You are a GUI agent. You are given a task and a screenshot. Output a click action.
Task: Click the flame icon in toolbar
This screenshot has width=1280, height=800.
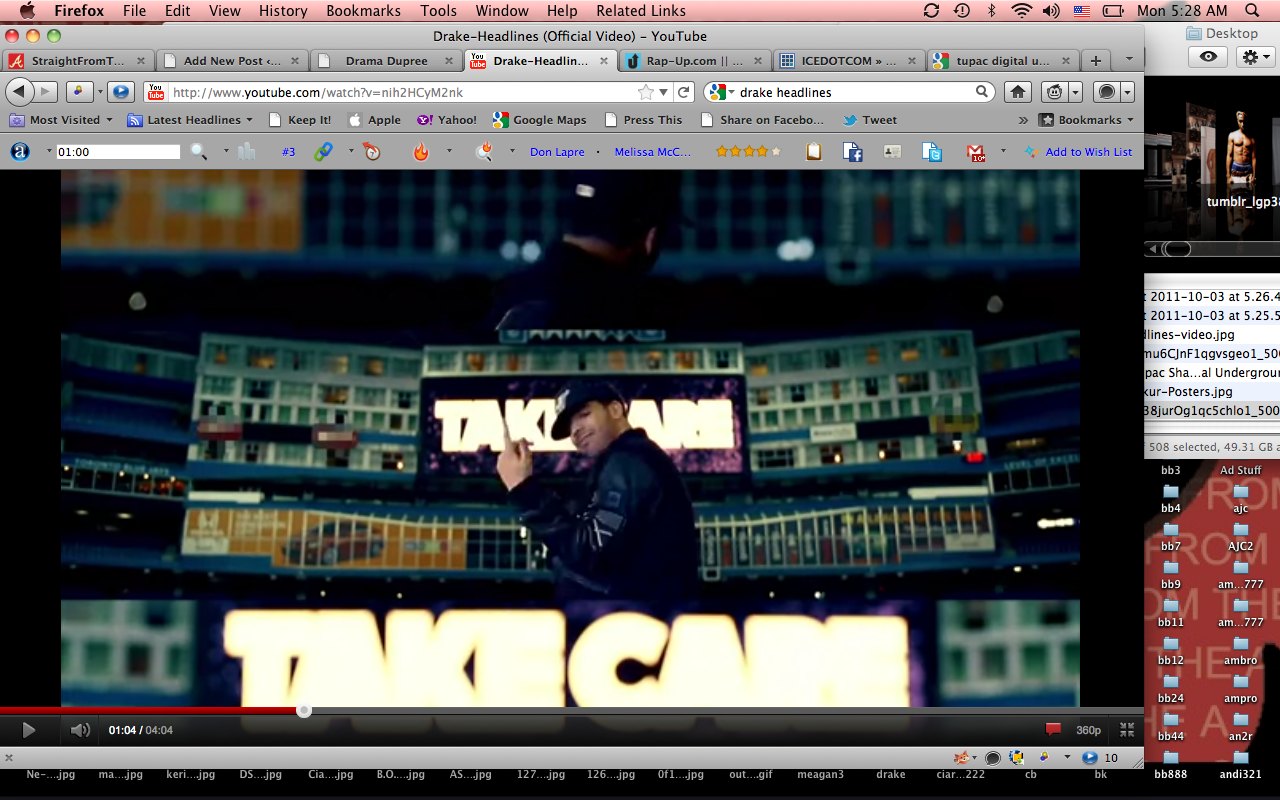[421, 152]
